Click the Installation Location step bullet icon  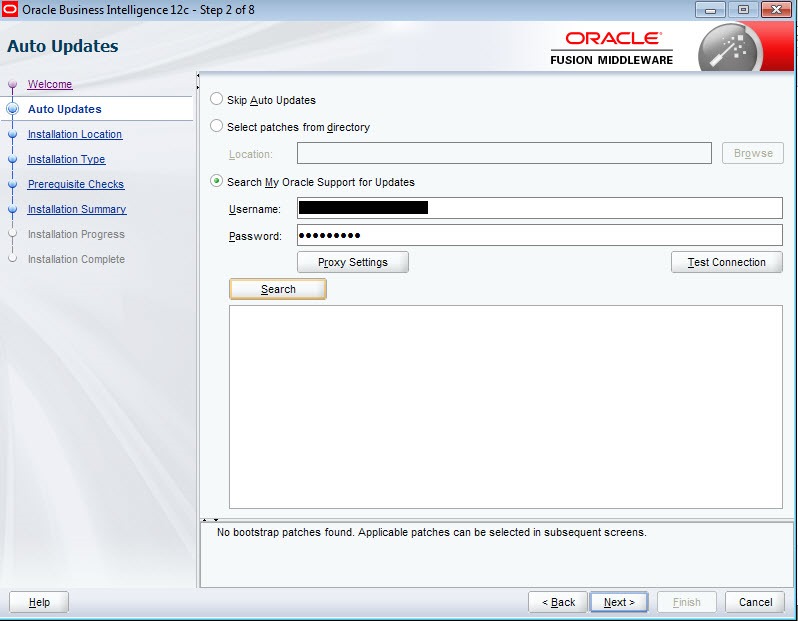13,134
